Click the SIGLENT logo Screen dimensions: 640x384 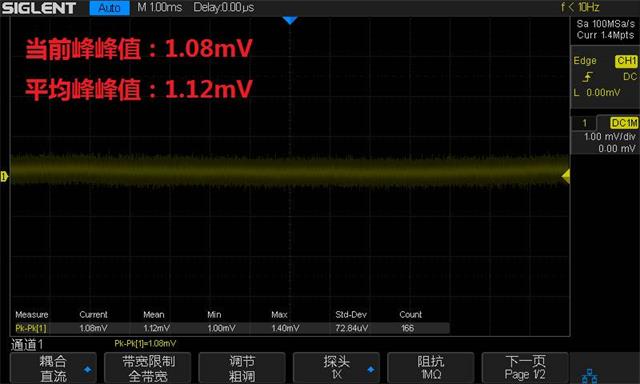pos(39,8)
